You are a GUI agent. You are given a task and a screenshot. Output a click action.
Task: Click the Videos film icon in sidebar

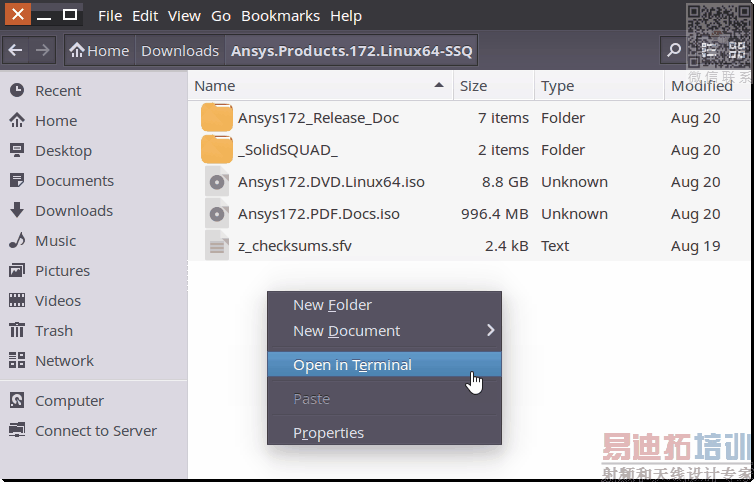(17, 300)
